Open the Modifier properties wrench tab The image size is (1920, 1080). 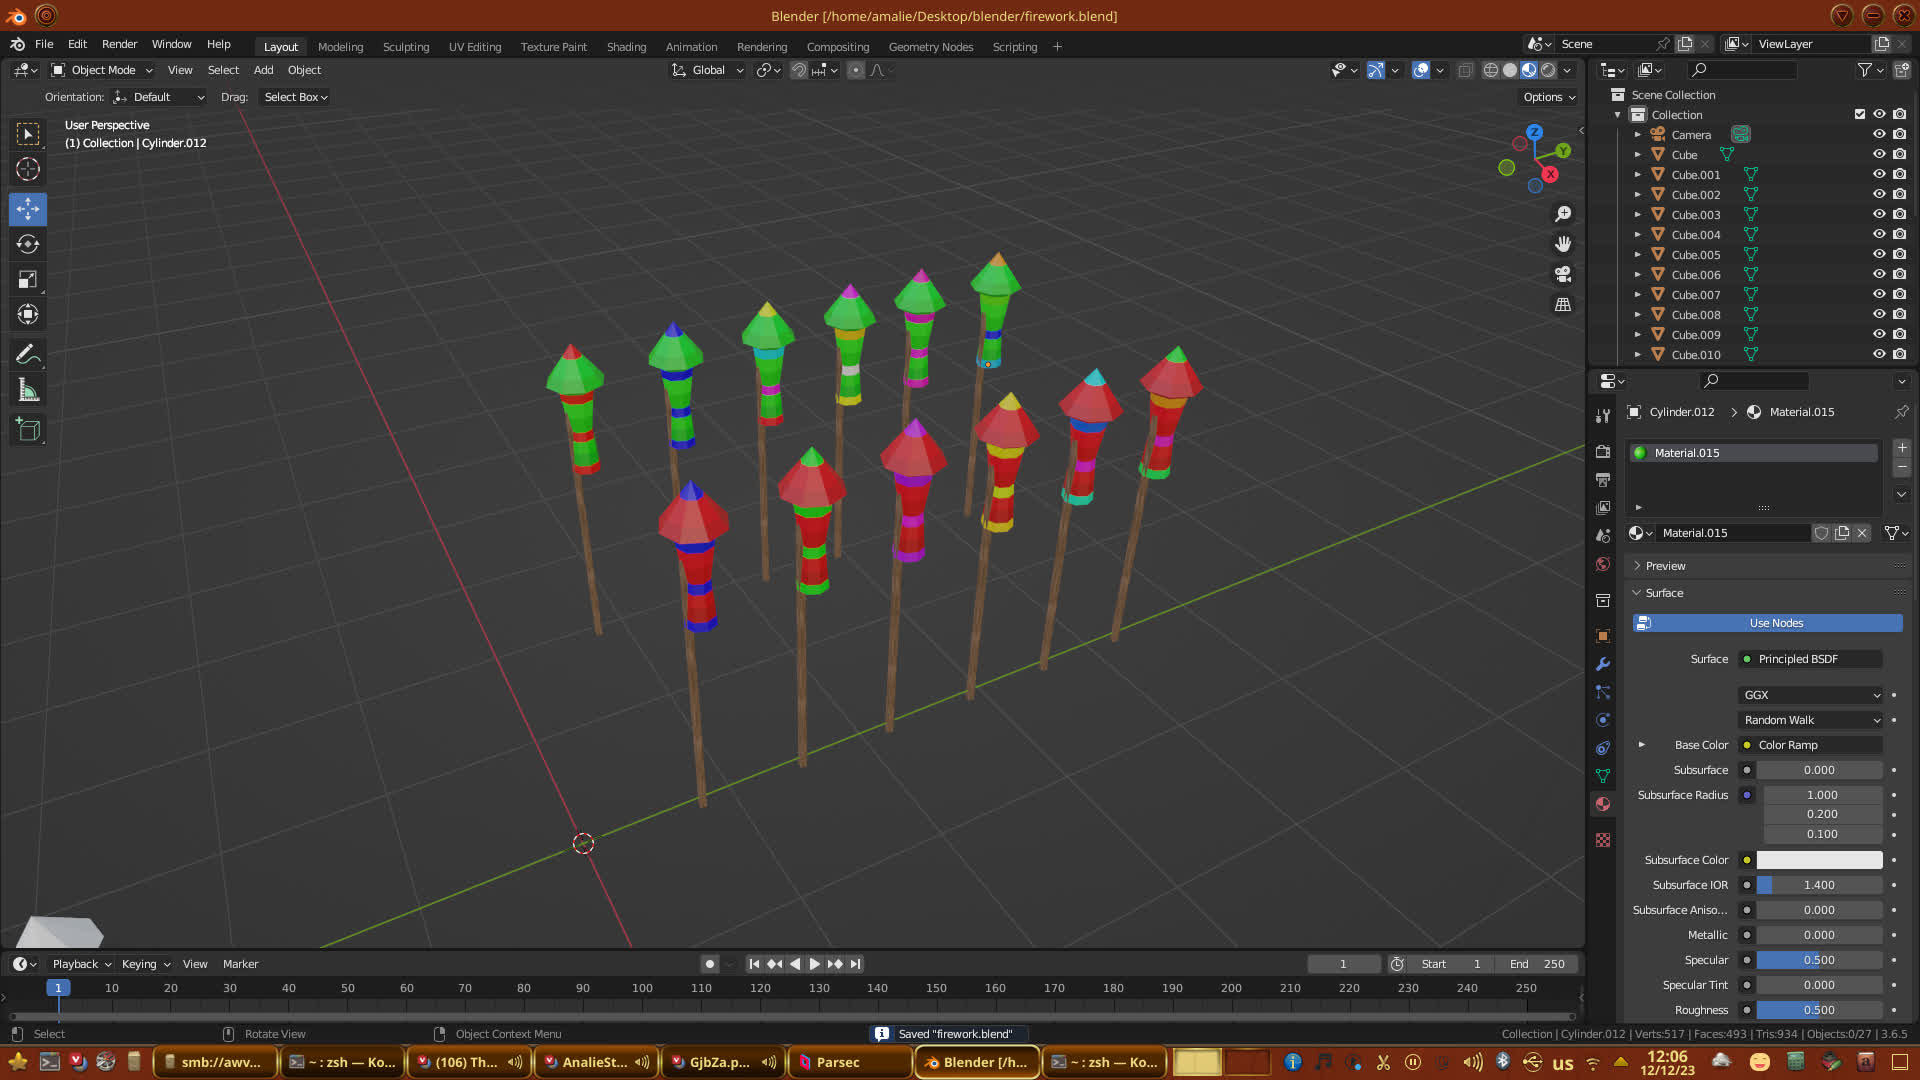pyautogui.click(x=1603, y=664)
